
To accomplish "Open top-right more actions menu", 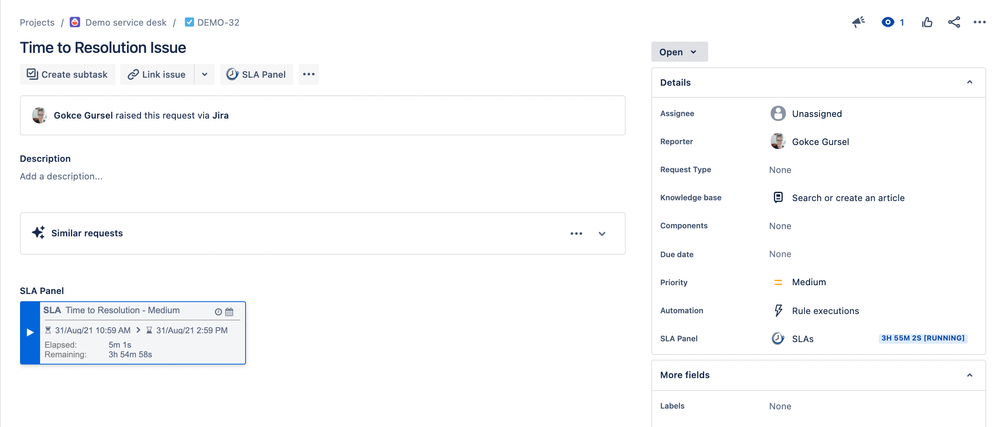I will click(x=980, y=22).
